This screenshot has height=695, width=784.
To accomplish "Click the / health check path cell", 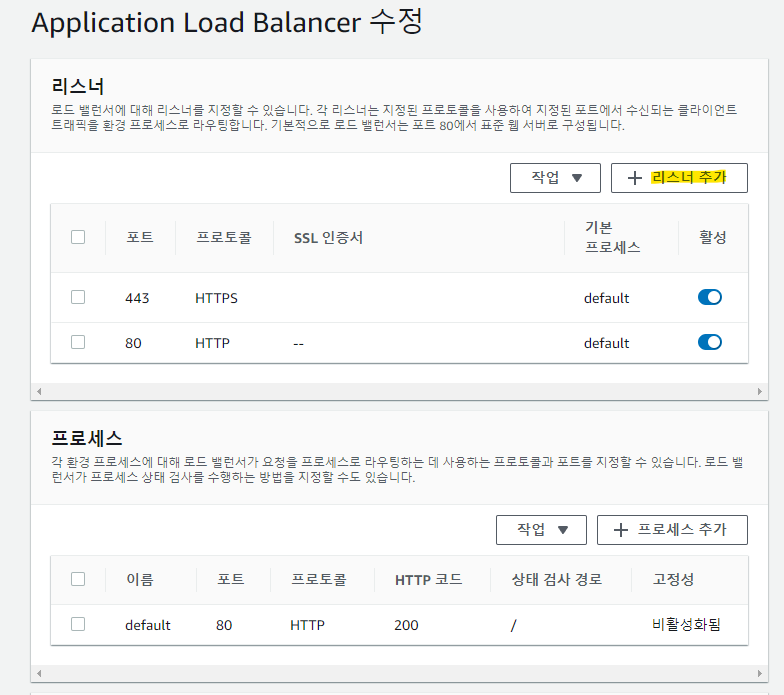I will pos(514,625).
